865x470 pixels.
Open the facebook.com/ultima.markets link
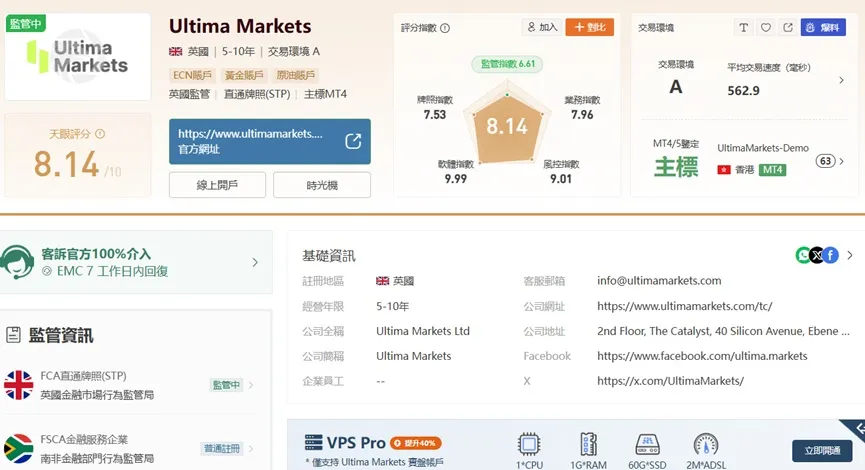(x=702, y=356)
